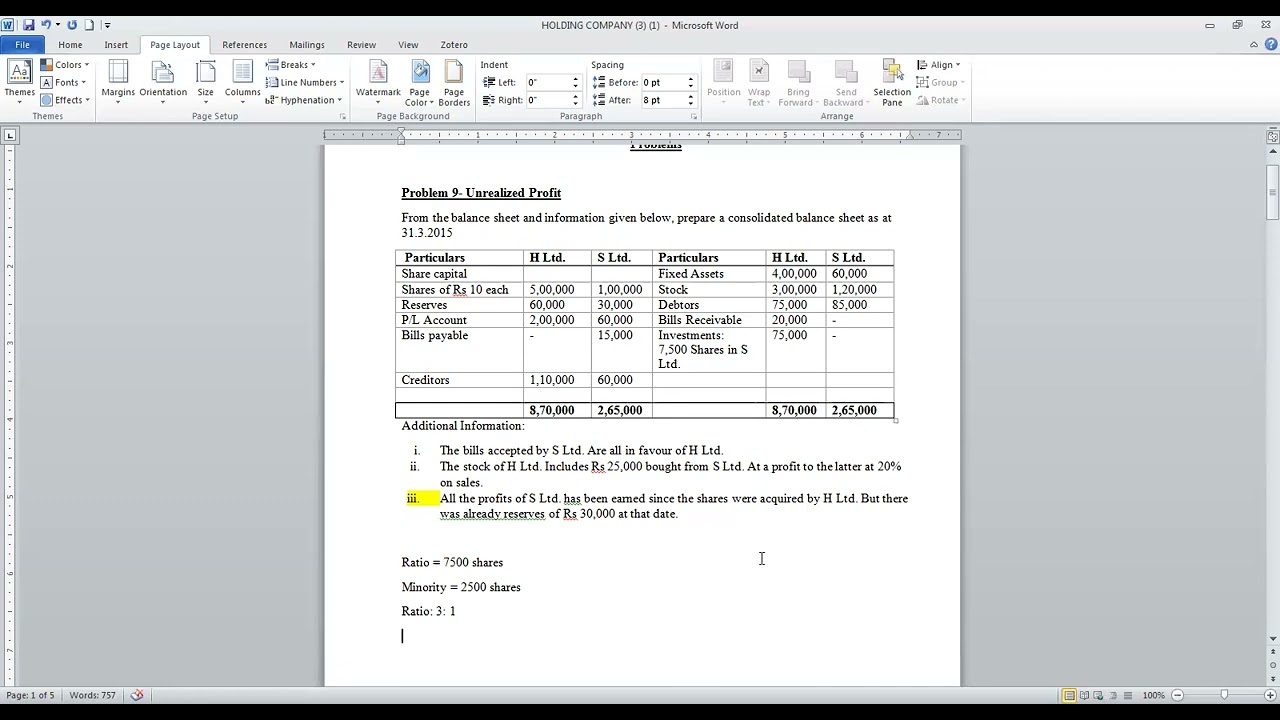This screenshot has width=1280, height=720.
Task: Click the Redo icon in quick access toolbar
Action: click(x=72, y=25)
